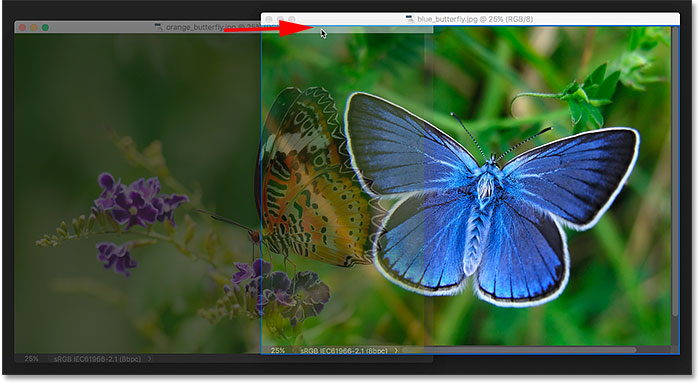Click the 25% zoom field in orange_butterfly window
The image size is (700, 385).
click(31, 359)
